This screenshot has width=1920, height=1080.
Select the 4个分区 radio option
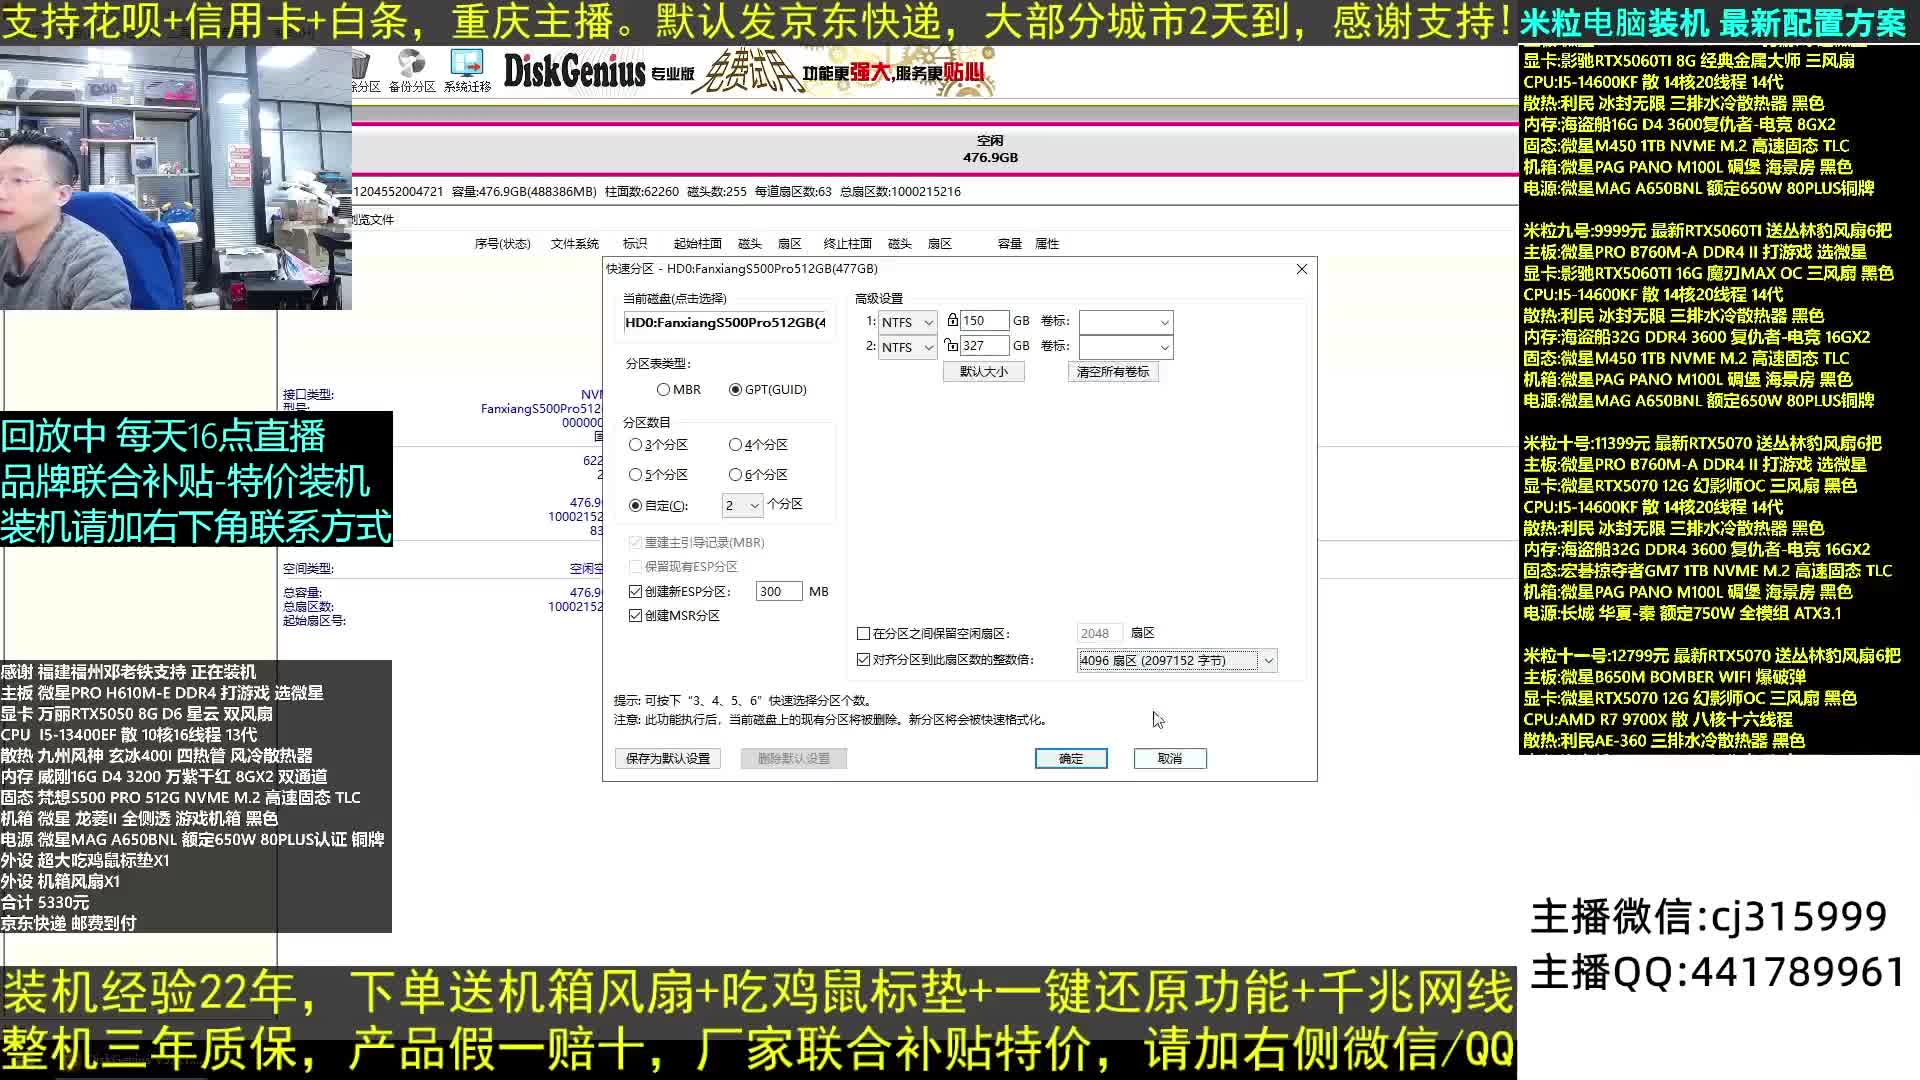coord(736,444)
